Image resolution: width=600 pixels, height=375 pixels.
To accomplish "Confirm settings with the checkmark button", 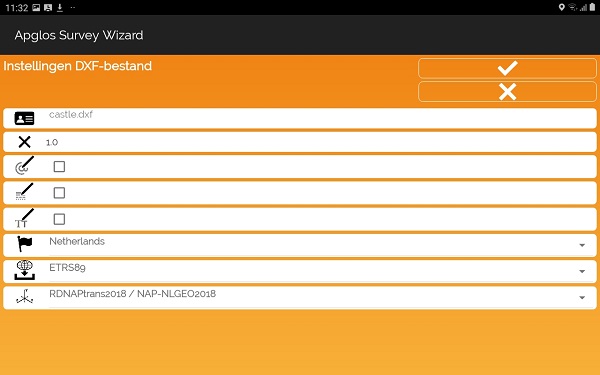I will pyautogui.click(x=507, y=68).
